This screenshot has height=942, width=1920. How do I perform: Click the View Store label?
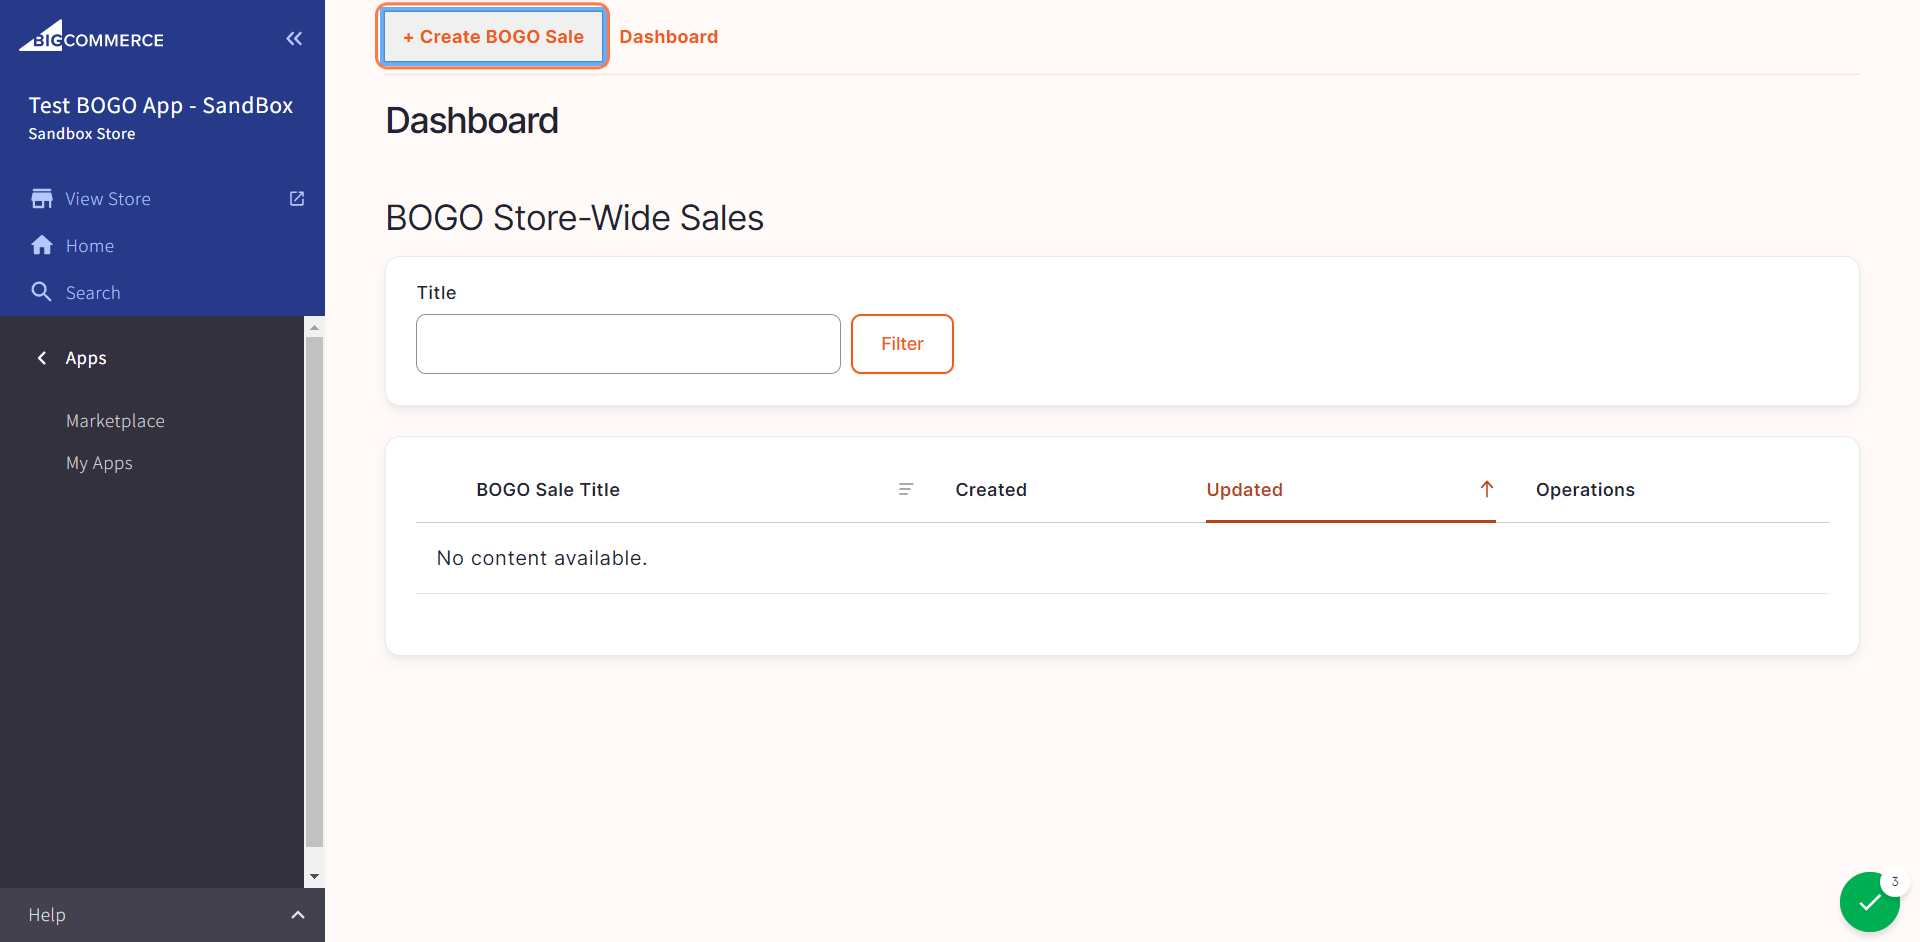pos(108,199)
